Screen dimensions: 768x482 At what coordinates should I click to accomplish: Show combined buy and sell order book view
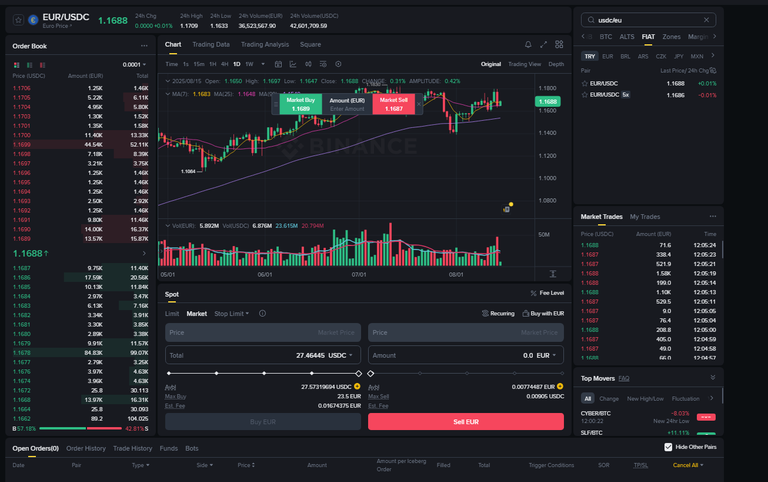click(x=17, y=65)
